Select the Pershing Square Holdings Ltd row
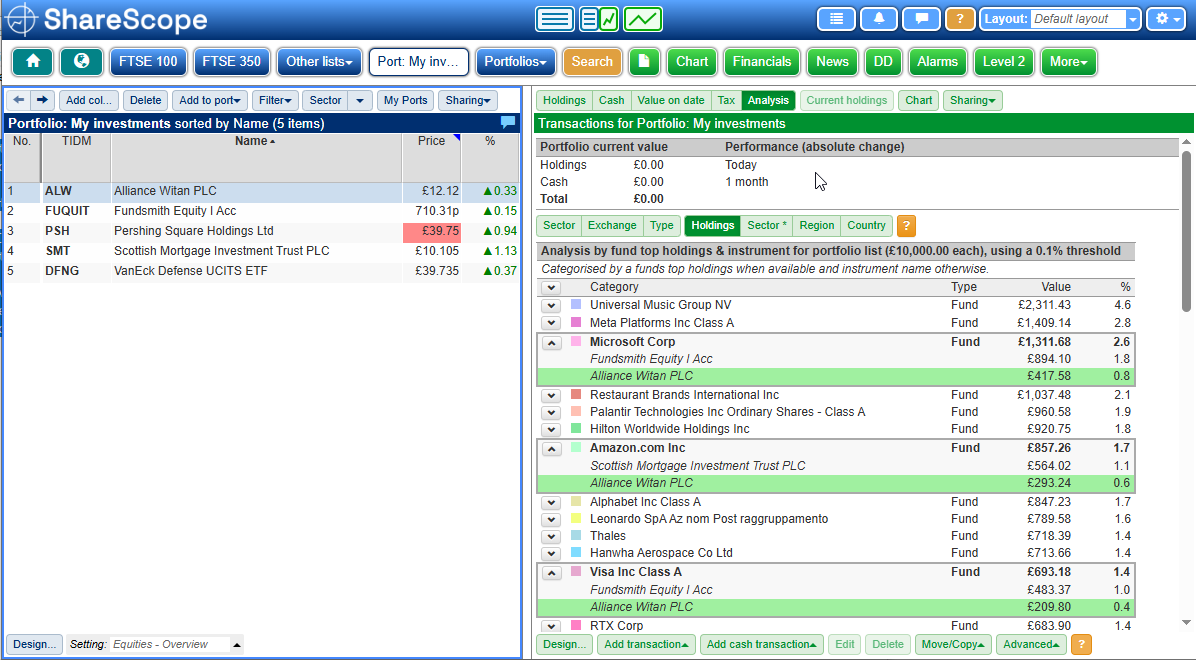Viewport: 1196px width, 660px height. tap(193, 231)
